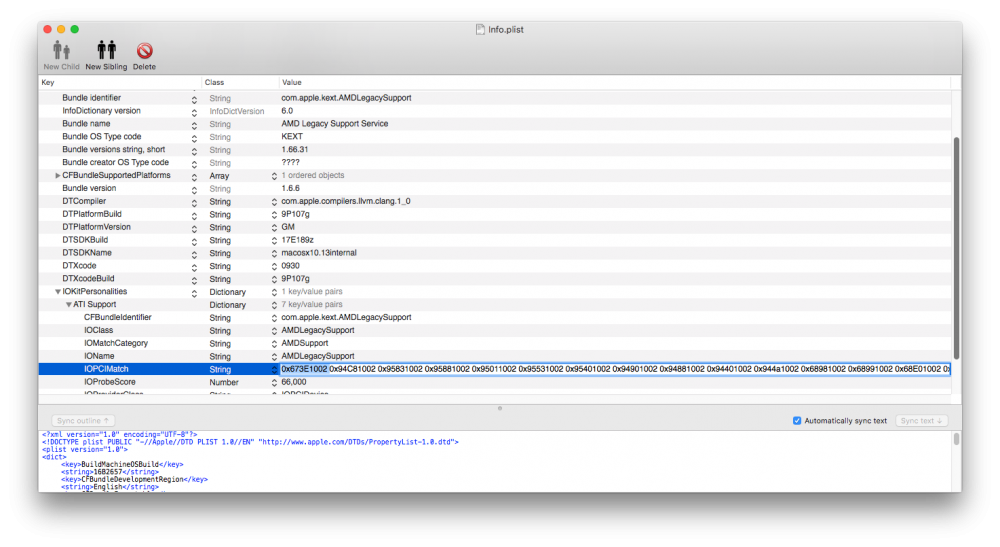Open class dropdown for IOPCIMatch row
This screenshot has width=1000, height=547.
[274, 370]
